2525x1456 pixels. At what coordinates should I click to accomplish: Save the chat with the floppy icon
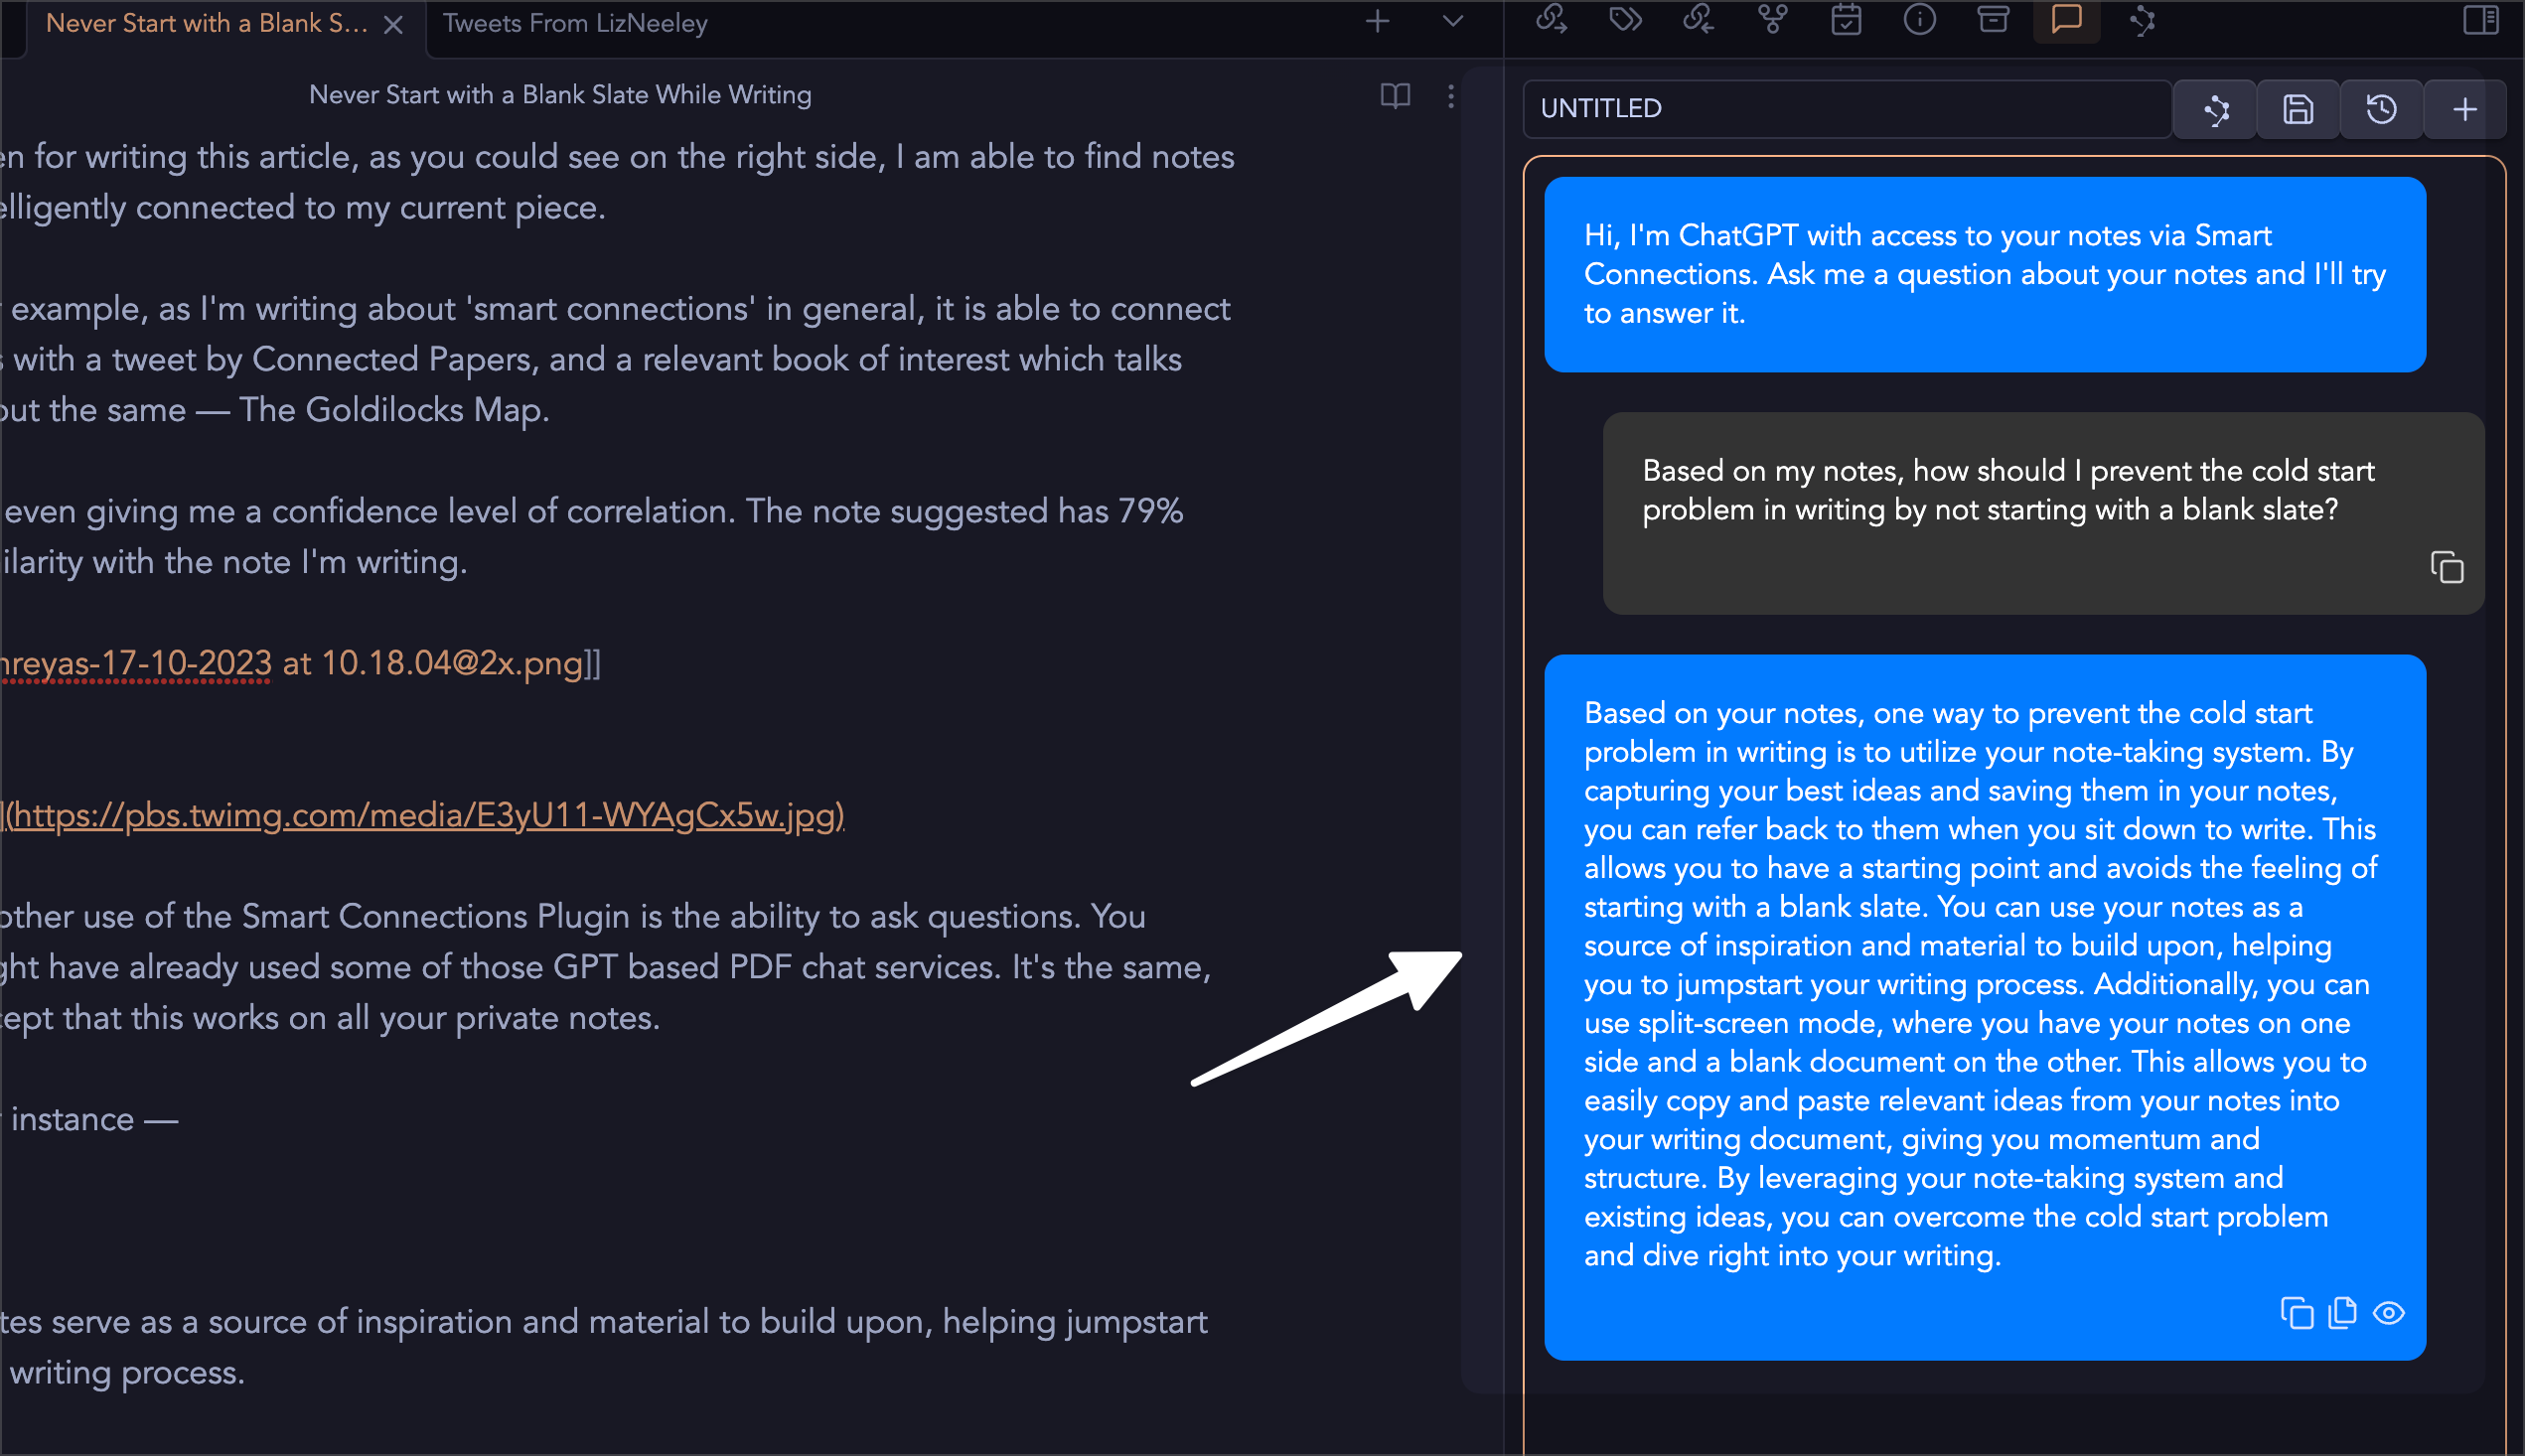[2298, 109]
